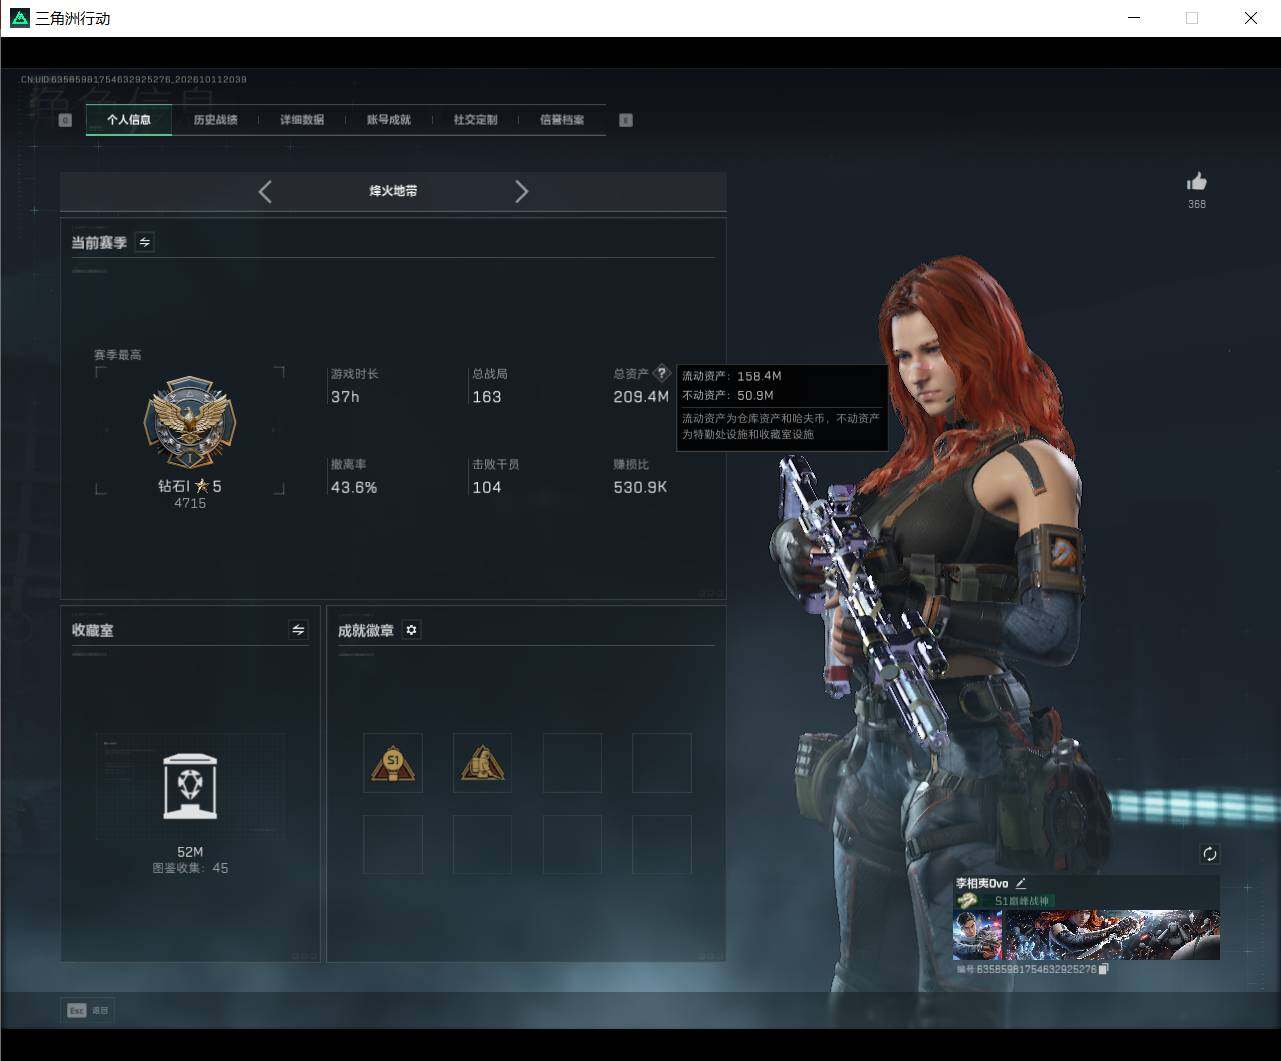Image resolution: width=1281 pixels, height=1061 pixels.
Task: Select the S1 achievement badge
Action: [x=393, y=763]
